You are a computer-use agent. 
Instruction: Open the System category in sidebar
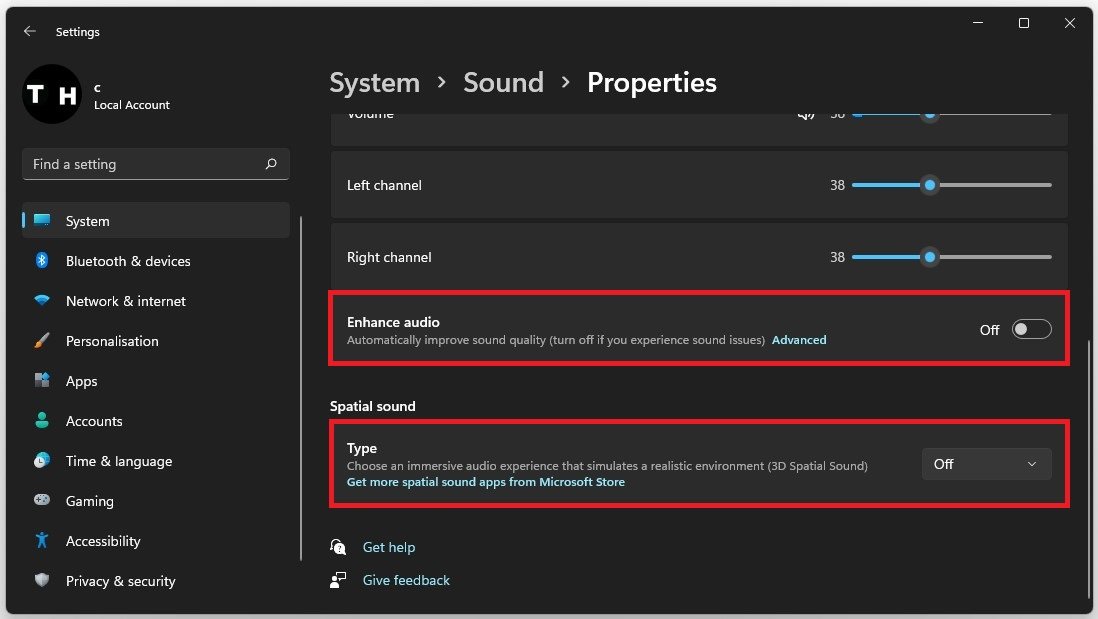pyautogui.click(x=88, y=221)
